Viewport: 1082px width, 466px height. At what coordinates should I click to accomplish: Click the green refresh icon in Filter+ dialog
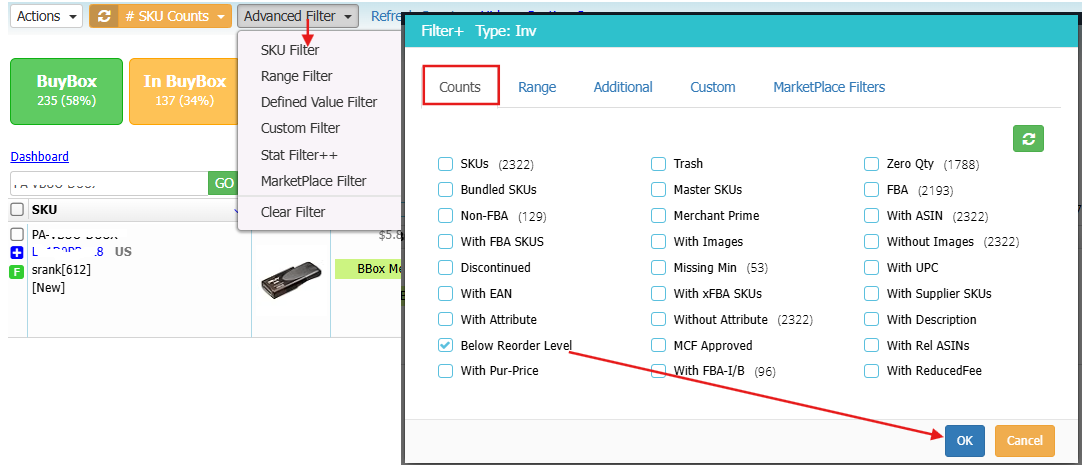pos(1028,139)
